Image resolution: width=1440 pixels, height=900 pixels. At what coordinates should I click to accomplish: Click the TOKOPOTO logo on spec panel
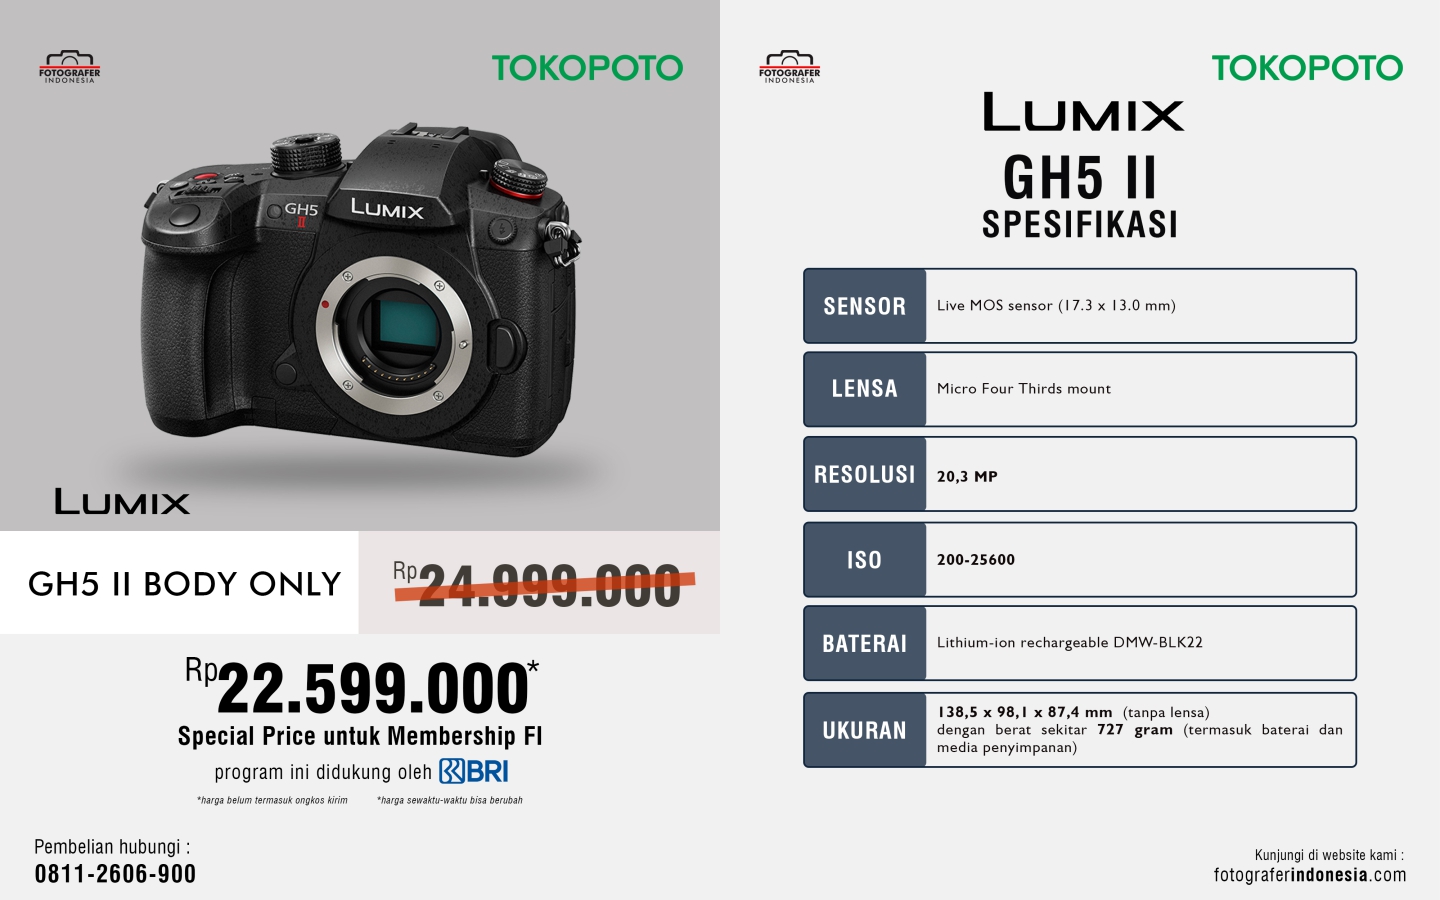[1307, 68]
